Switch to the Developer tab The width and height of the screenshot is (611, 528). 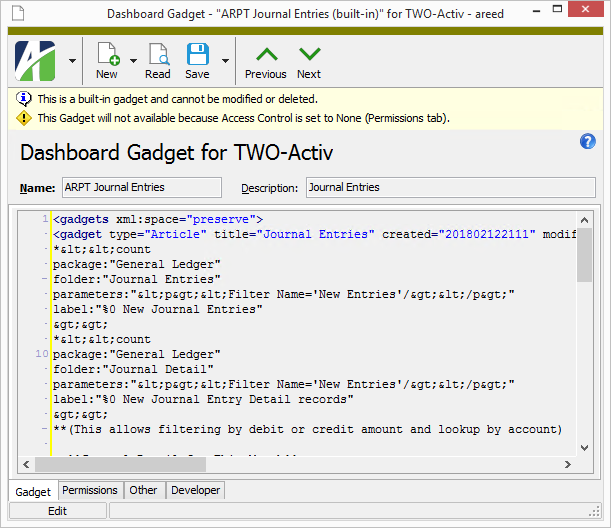coord(196,490)
